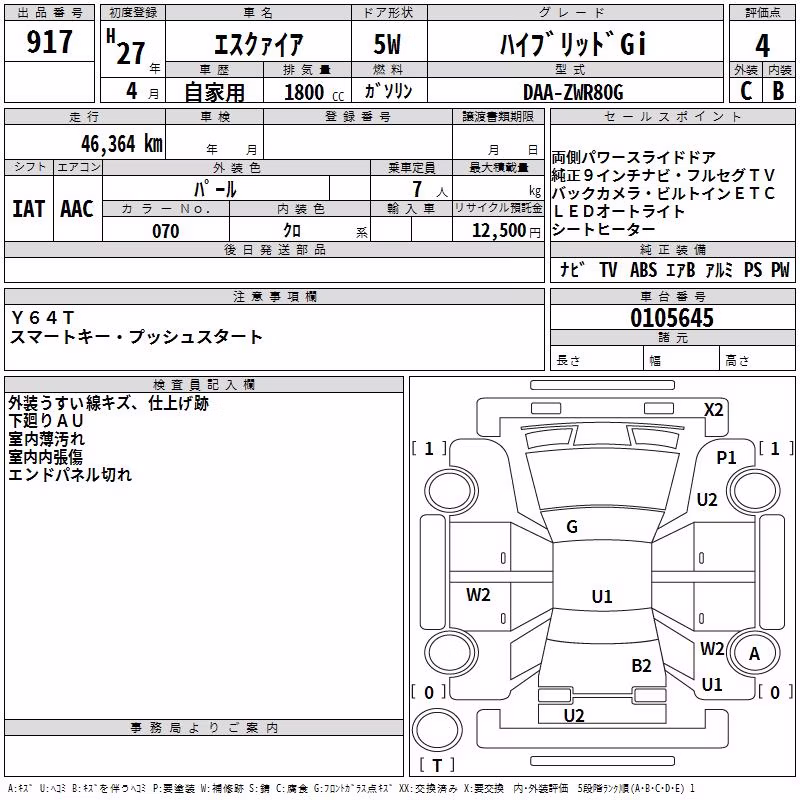This screenshot has width=800, height=800.
Task: Click the 長さ dimension field
Action: tap(597, 359)
